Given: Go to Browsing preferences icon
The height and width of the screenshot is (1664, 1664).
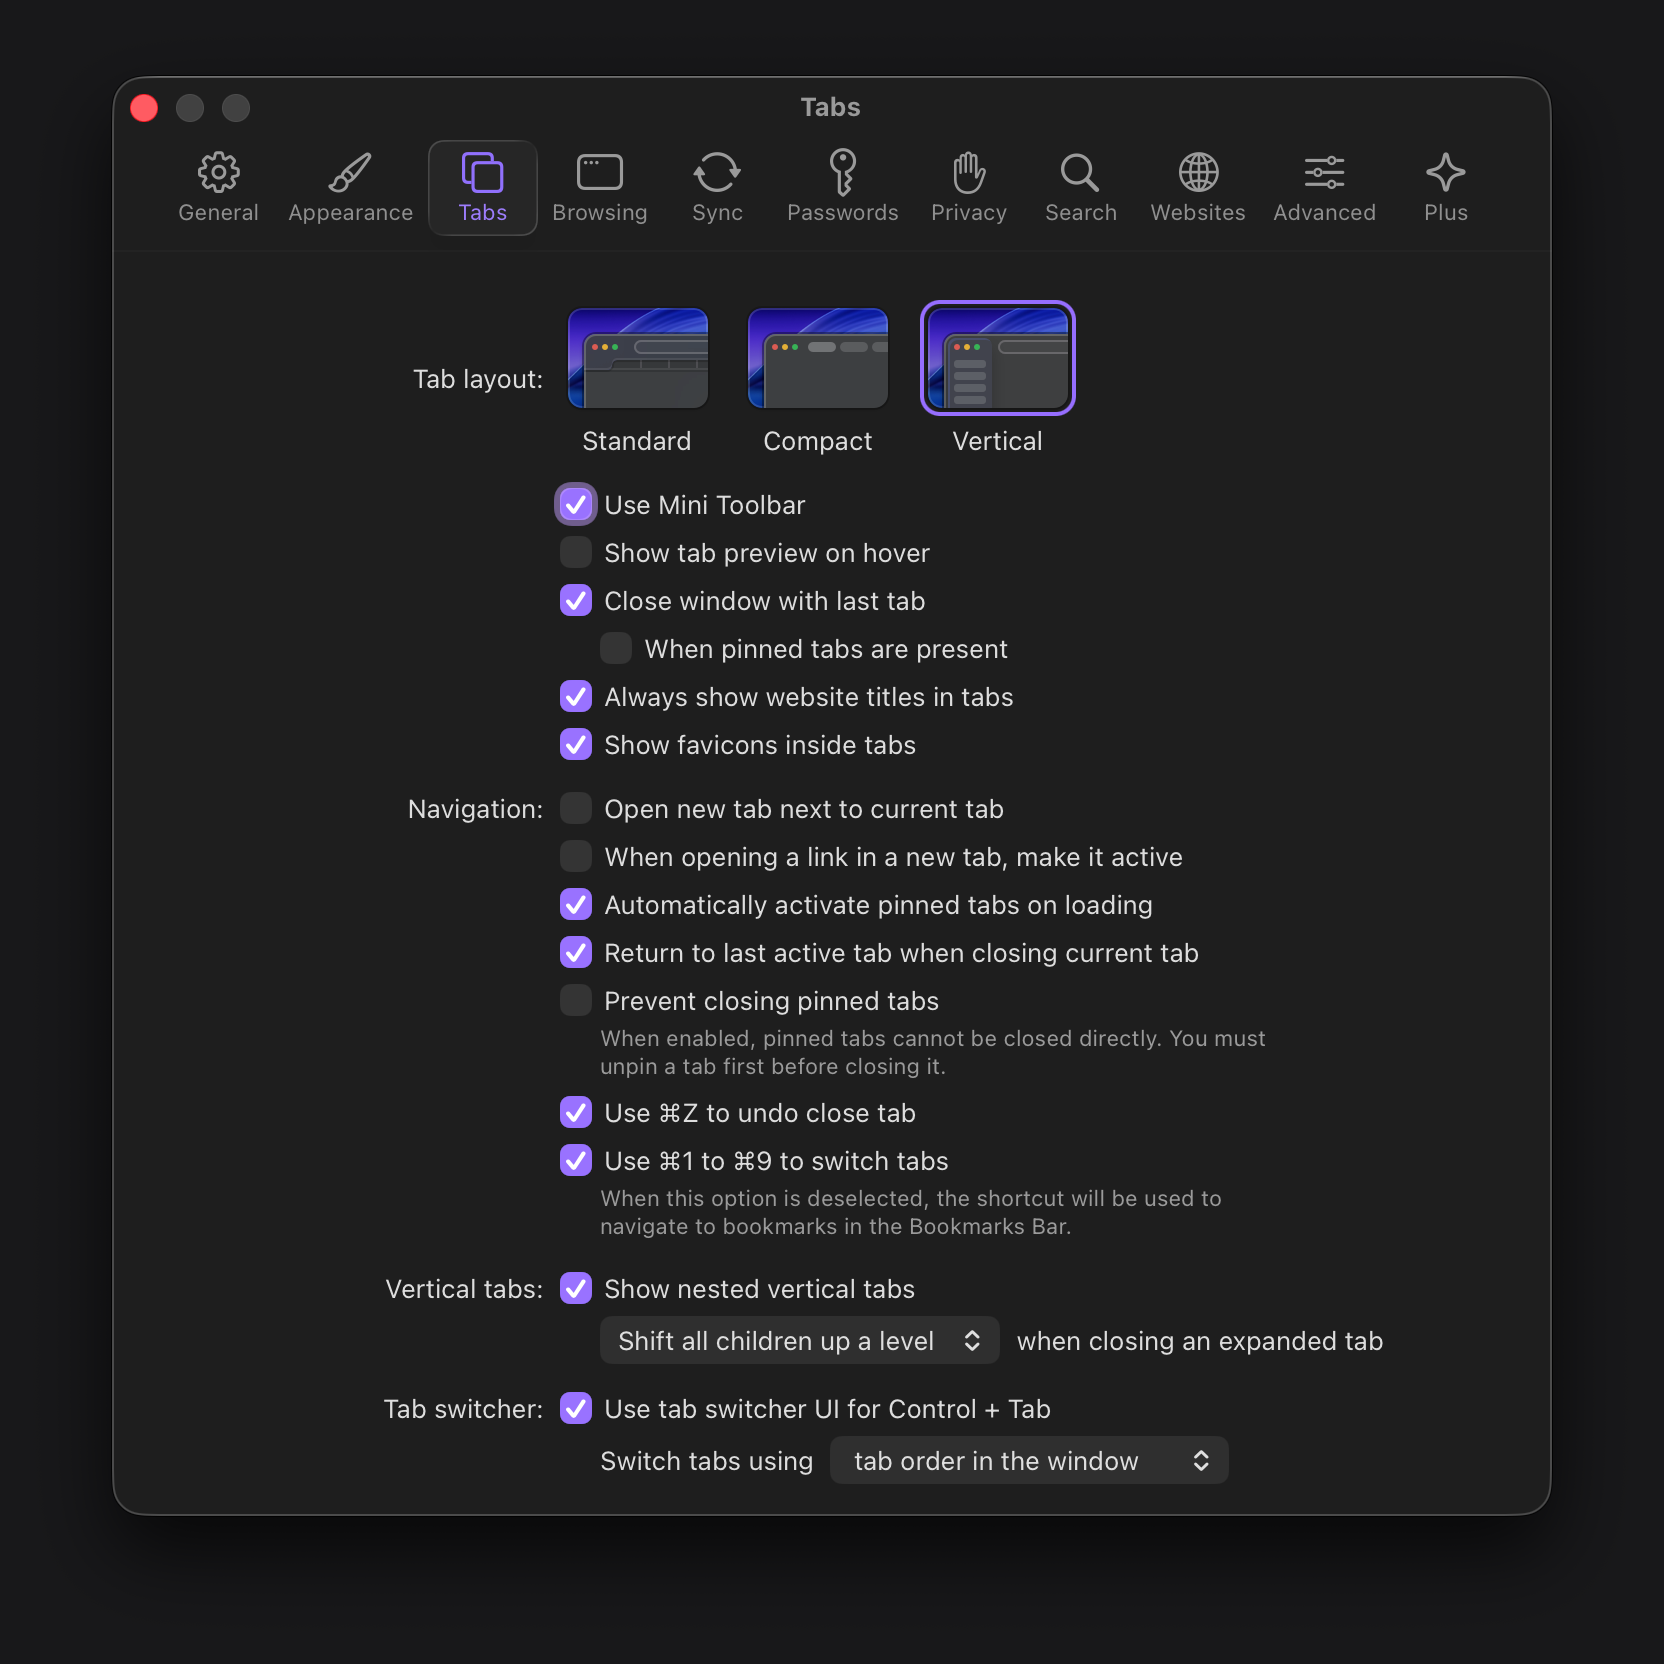Looking at the screenshot, I should [x=599, y=173].
